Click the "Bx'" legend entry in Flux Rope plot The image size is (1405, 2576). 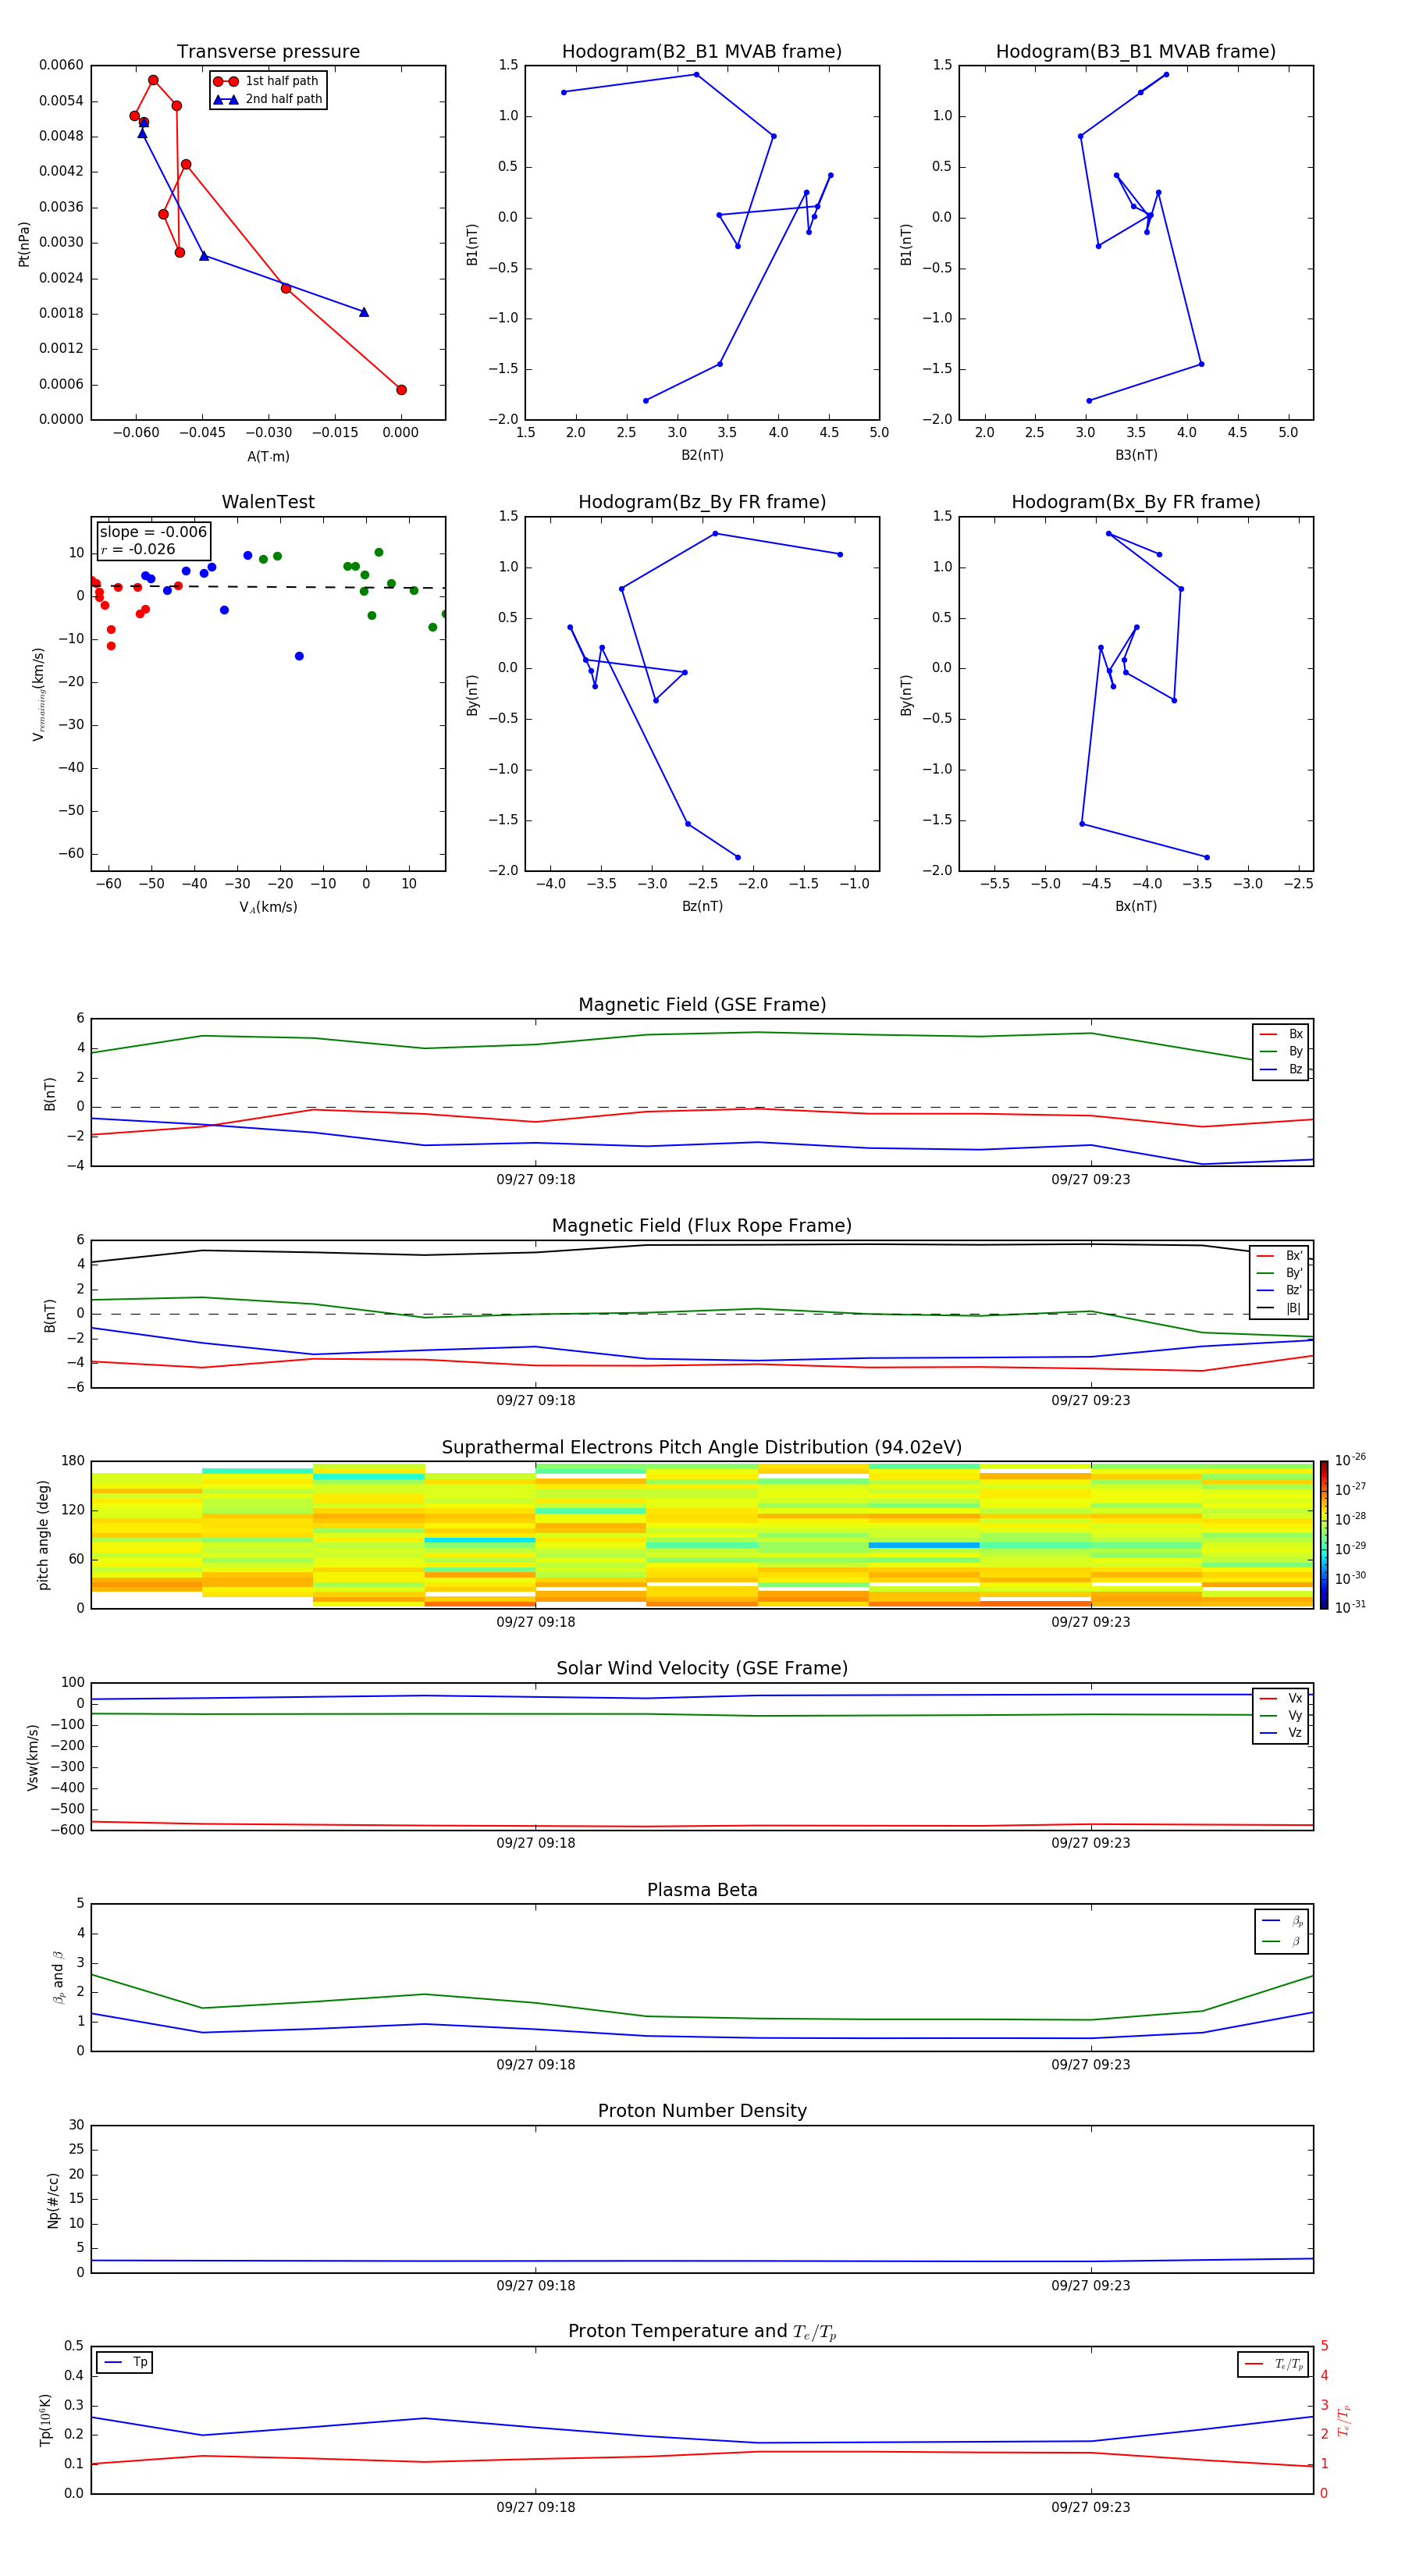[x=1280, y=1256]
